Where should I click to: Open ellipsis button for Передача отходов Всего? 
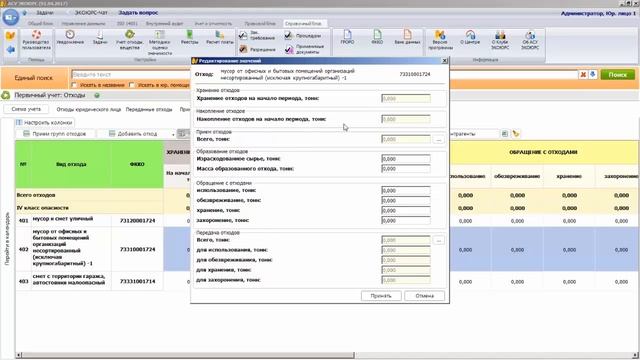(438, 240)
